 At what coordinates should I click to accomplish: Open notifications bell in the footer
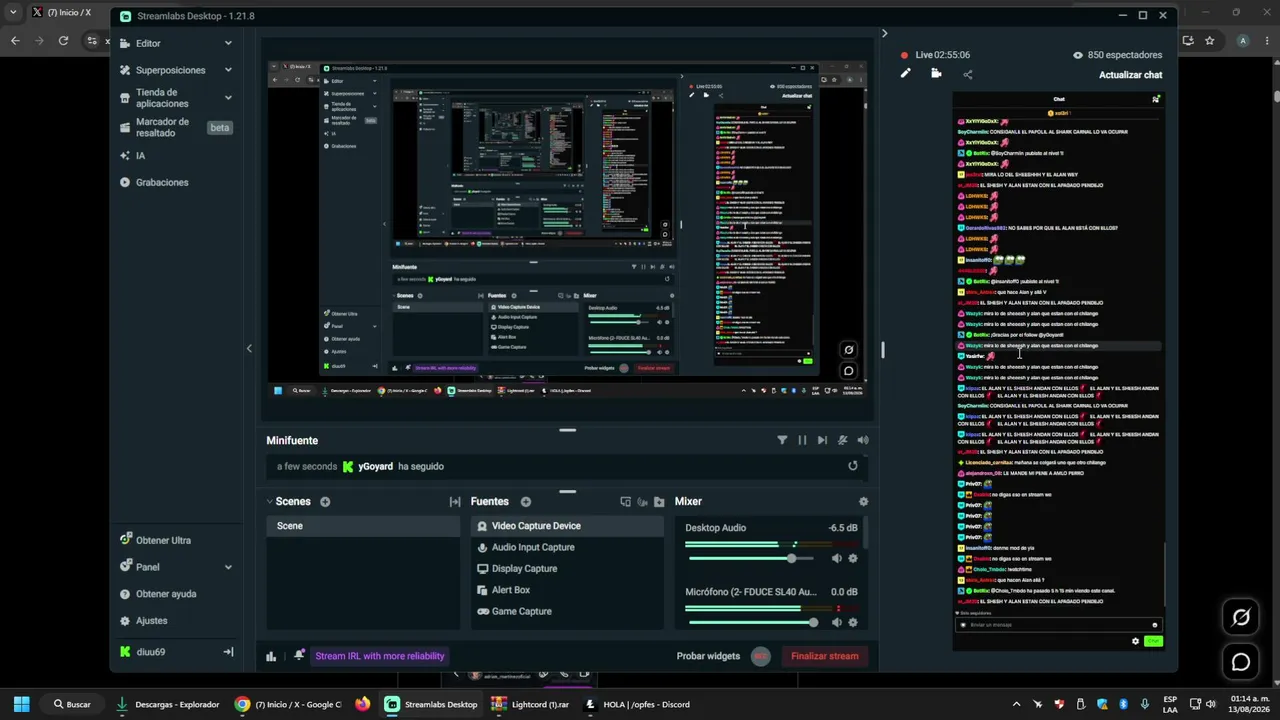(299, 656)
